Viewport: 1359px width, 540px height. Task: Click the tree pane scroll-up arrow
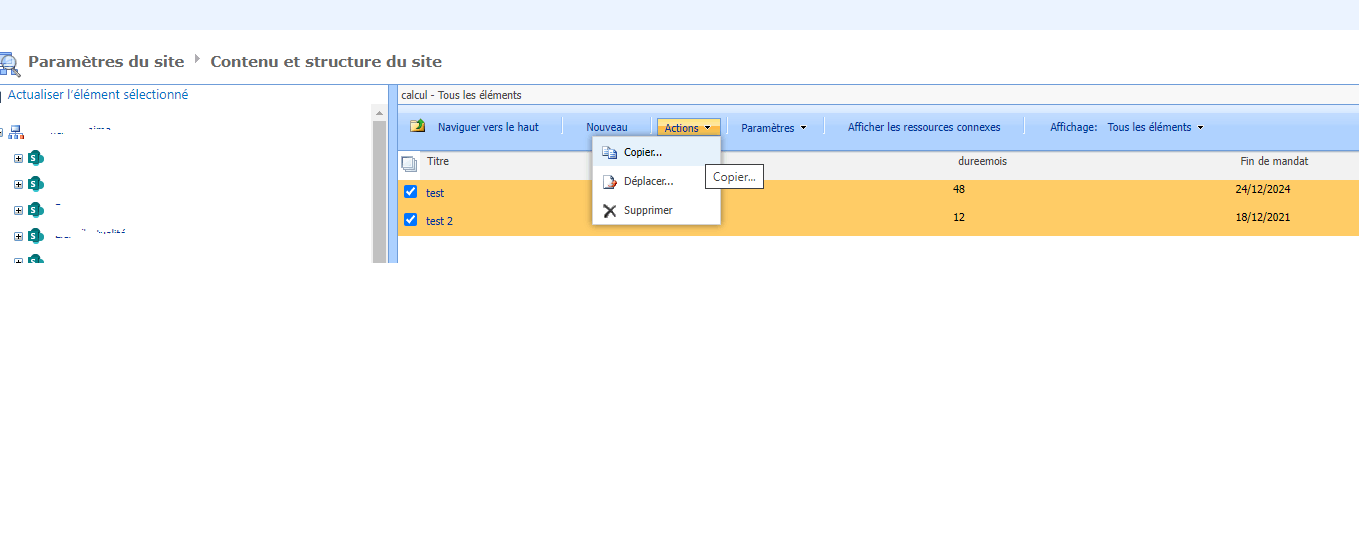point(379,113)
